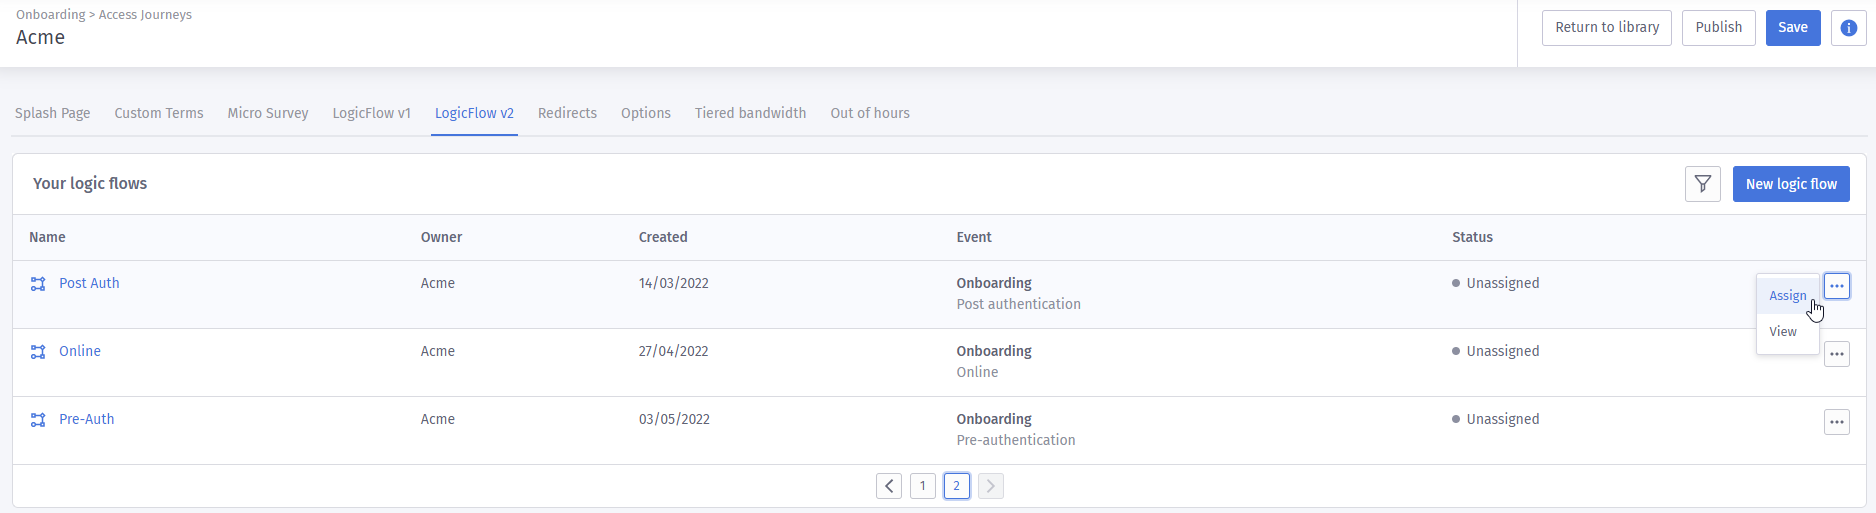Click Return to library

pyautogui.click(x=1606, y=28)
